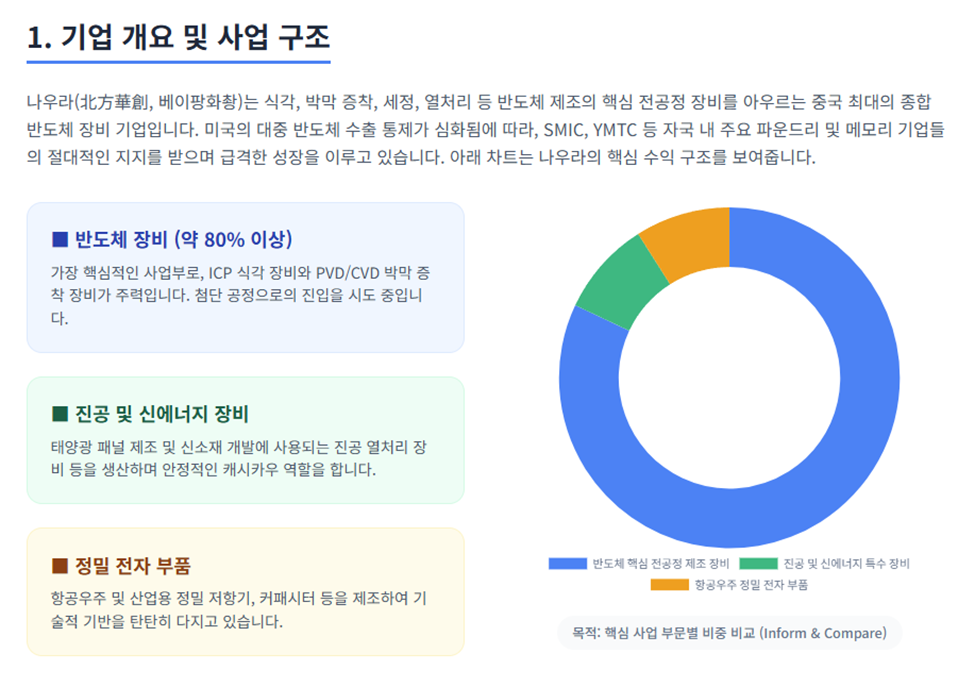Click the intro paragraph about 나우라
Image resolution: width=975 pixels, height=687 pixels.
click(486, 129)
